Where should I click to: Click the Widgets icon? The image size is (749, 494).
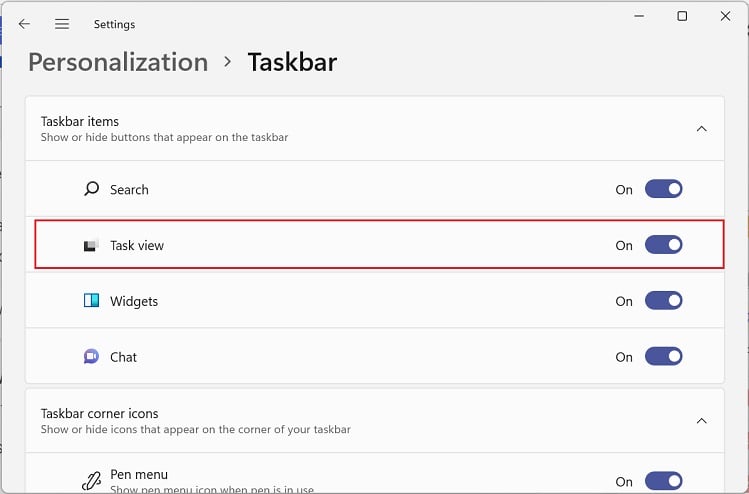coord(92,301)
